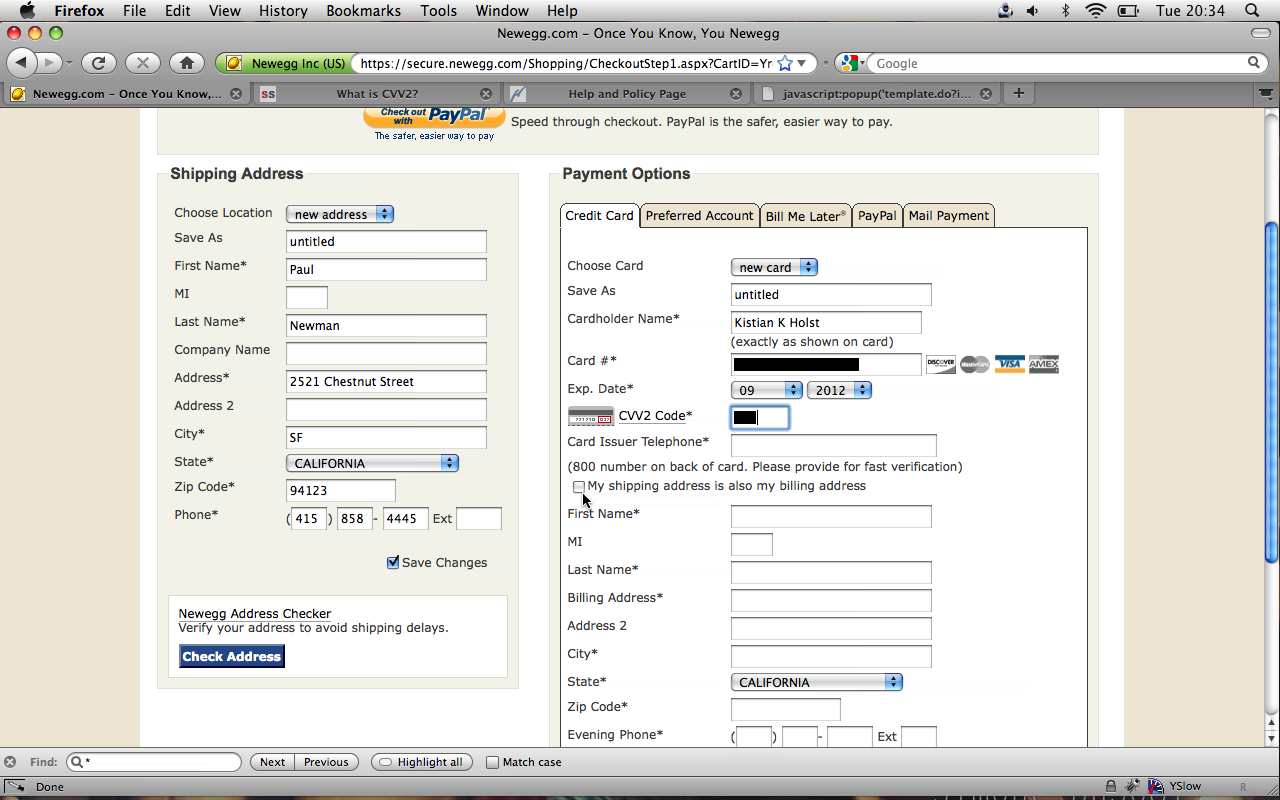This screenshot has height=800, width=1280.
Task: Check 'My shipping address is also my billing address'
Action: [x=578, y=486]
